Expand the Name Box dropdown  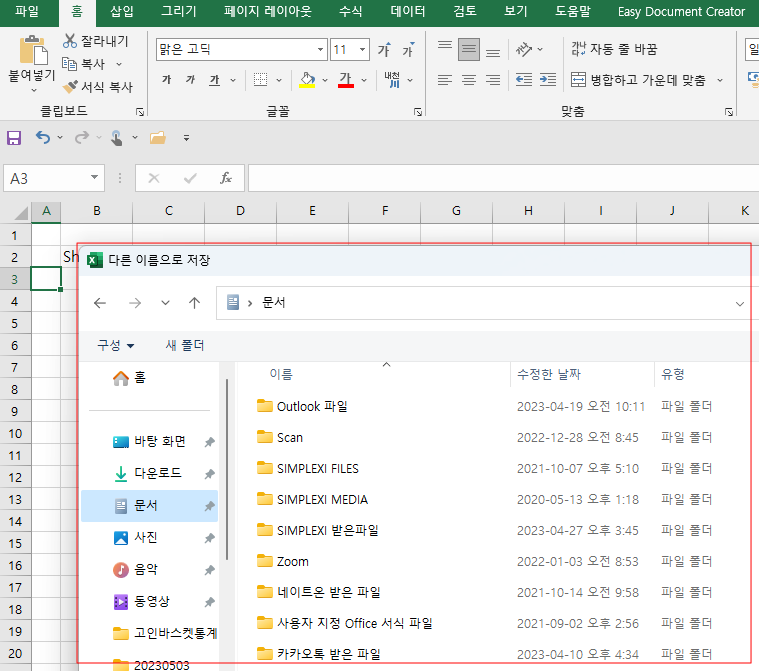pos(94,178)
